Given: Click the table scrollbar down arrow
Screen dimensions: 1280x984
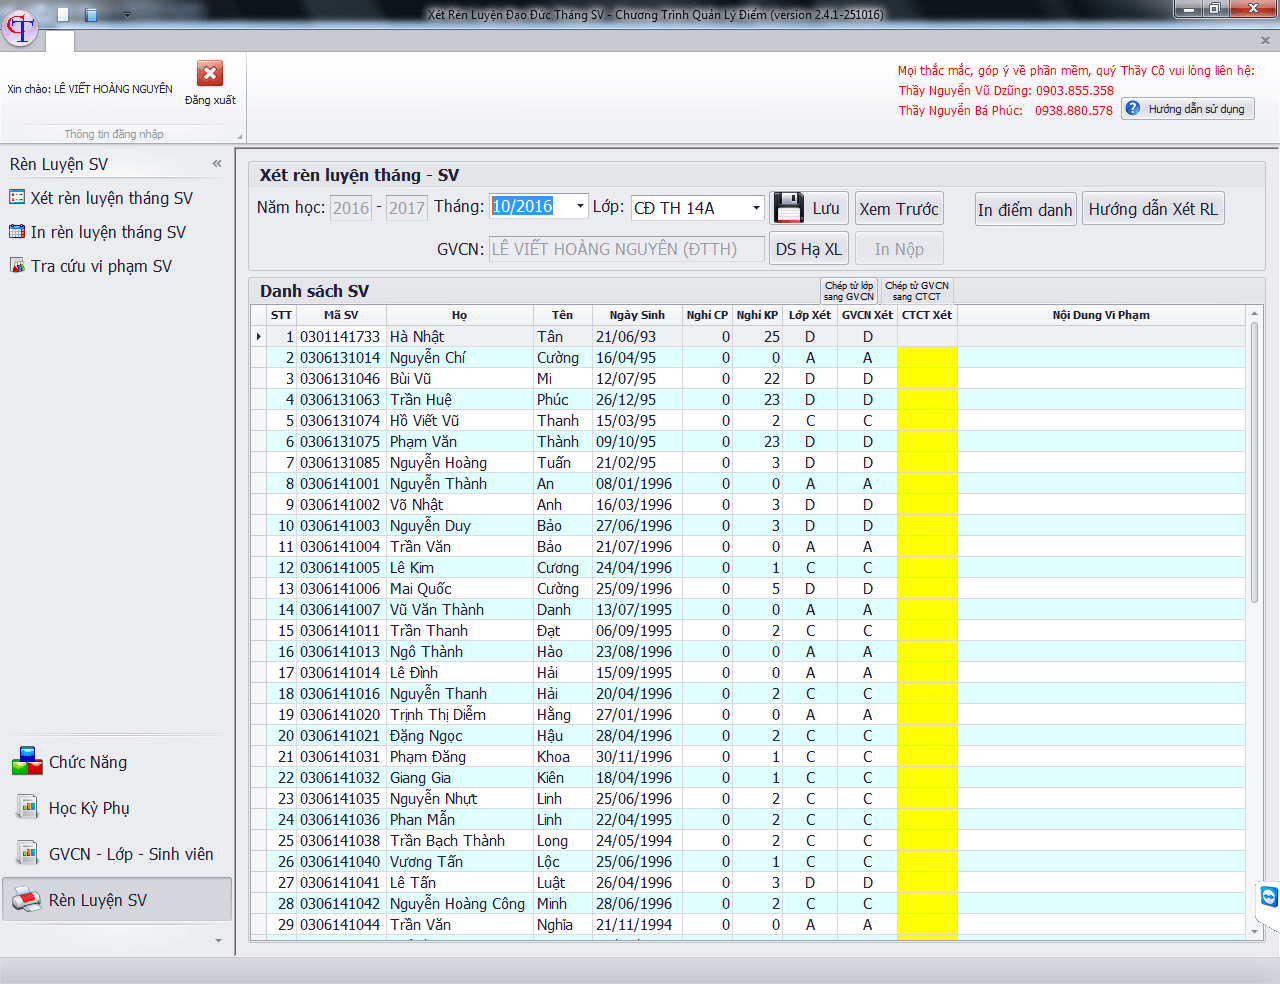Looking at the screenshot, I should click(1255, 931).
